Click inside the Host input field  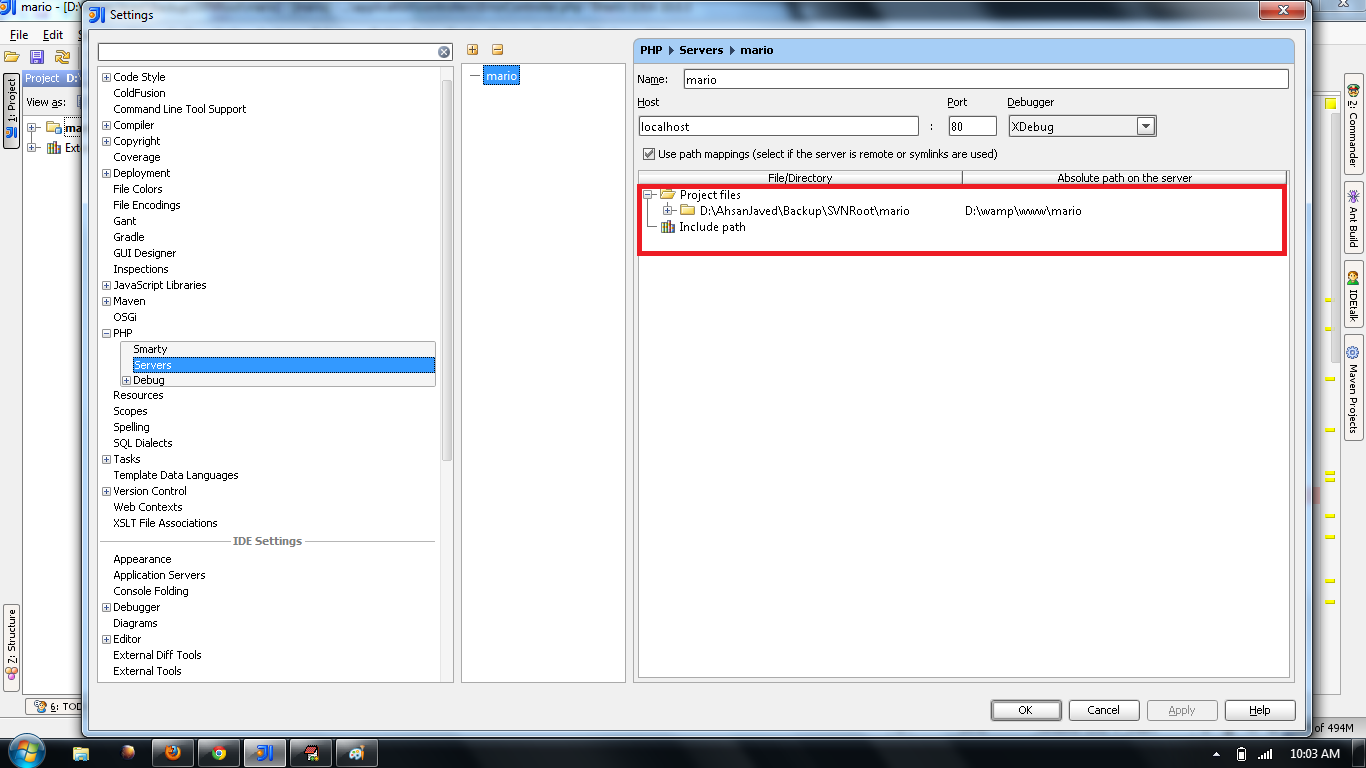[780, 125]
